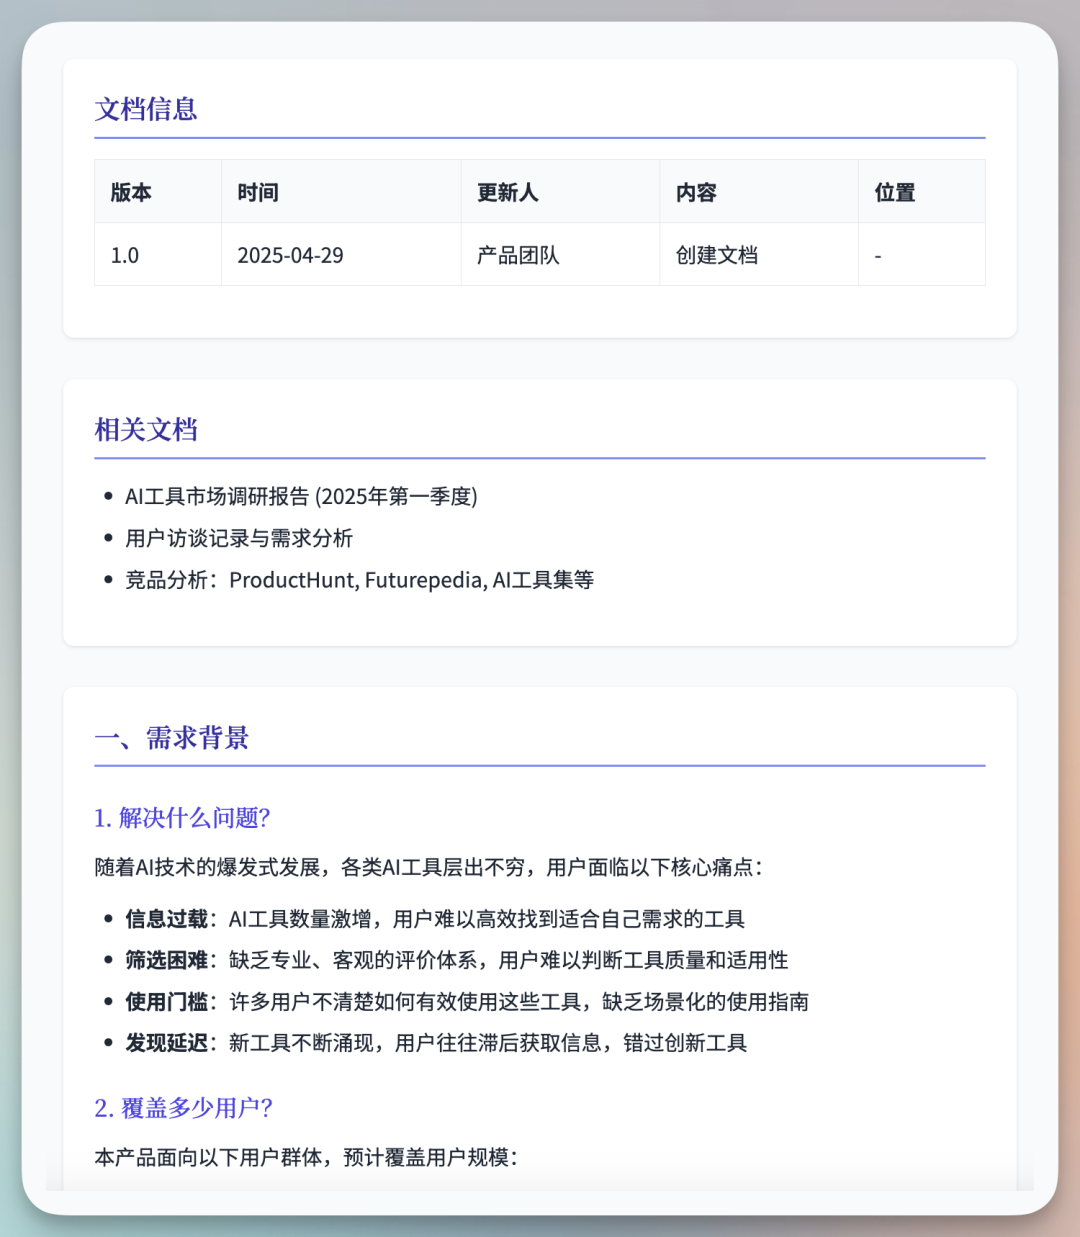The image size is (1080, 1237).
Task: Click the 时间 column header
Action: tap(258, 192)
